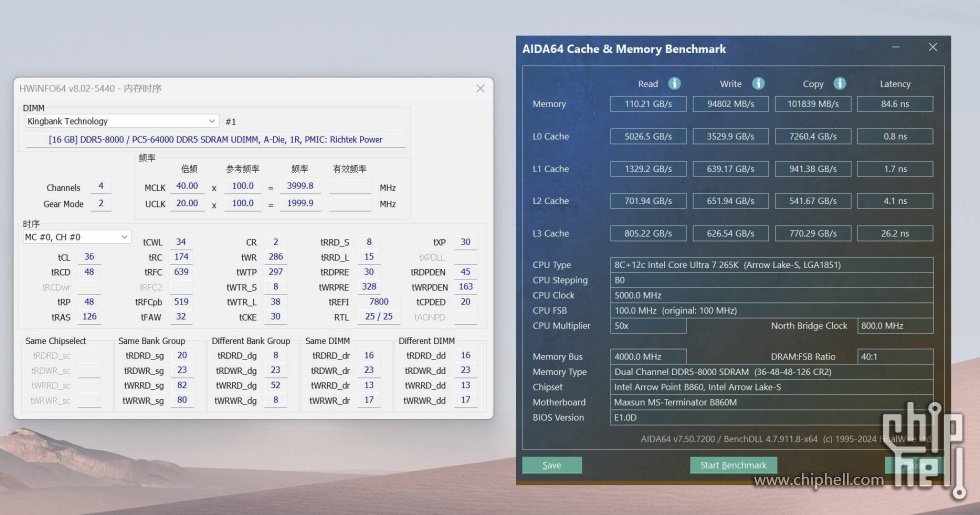The width and height of the screenshot is (980, 515).
Task: Click the Memory Bus 4000.0 MHz field
Action: [x=648, y=356]
